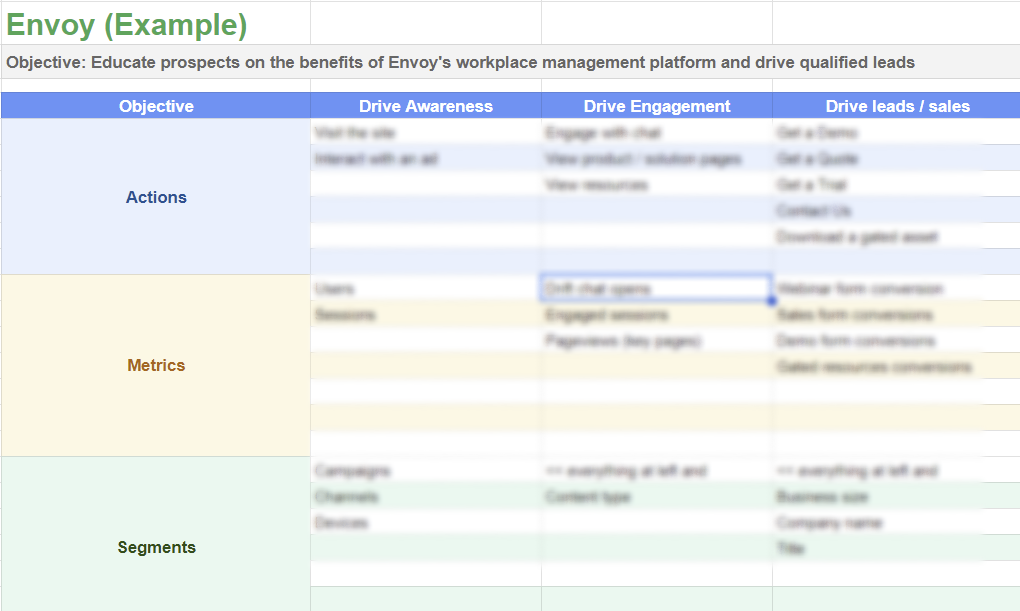Select the "Drive leads / sales" header cell

coord(896,106)
